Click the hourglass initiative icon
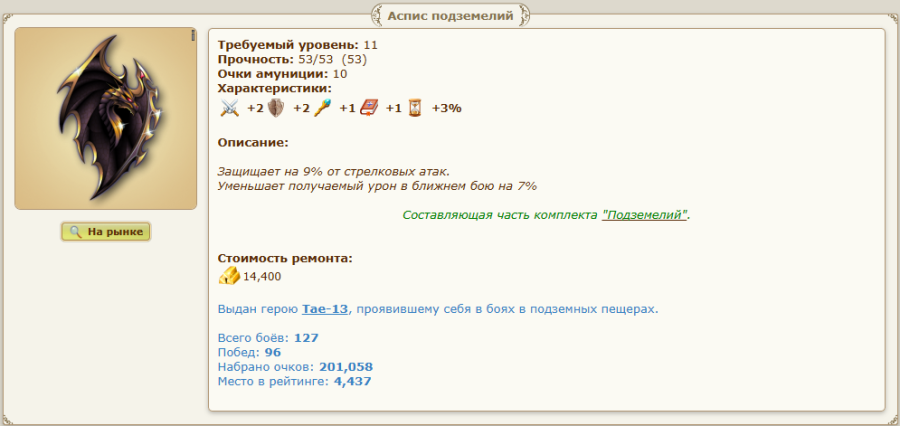This screenshot has height=426, width=900. click(x=415, y=108)
